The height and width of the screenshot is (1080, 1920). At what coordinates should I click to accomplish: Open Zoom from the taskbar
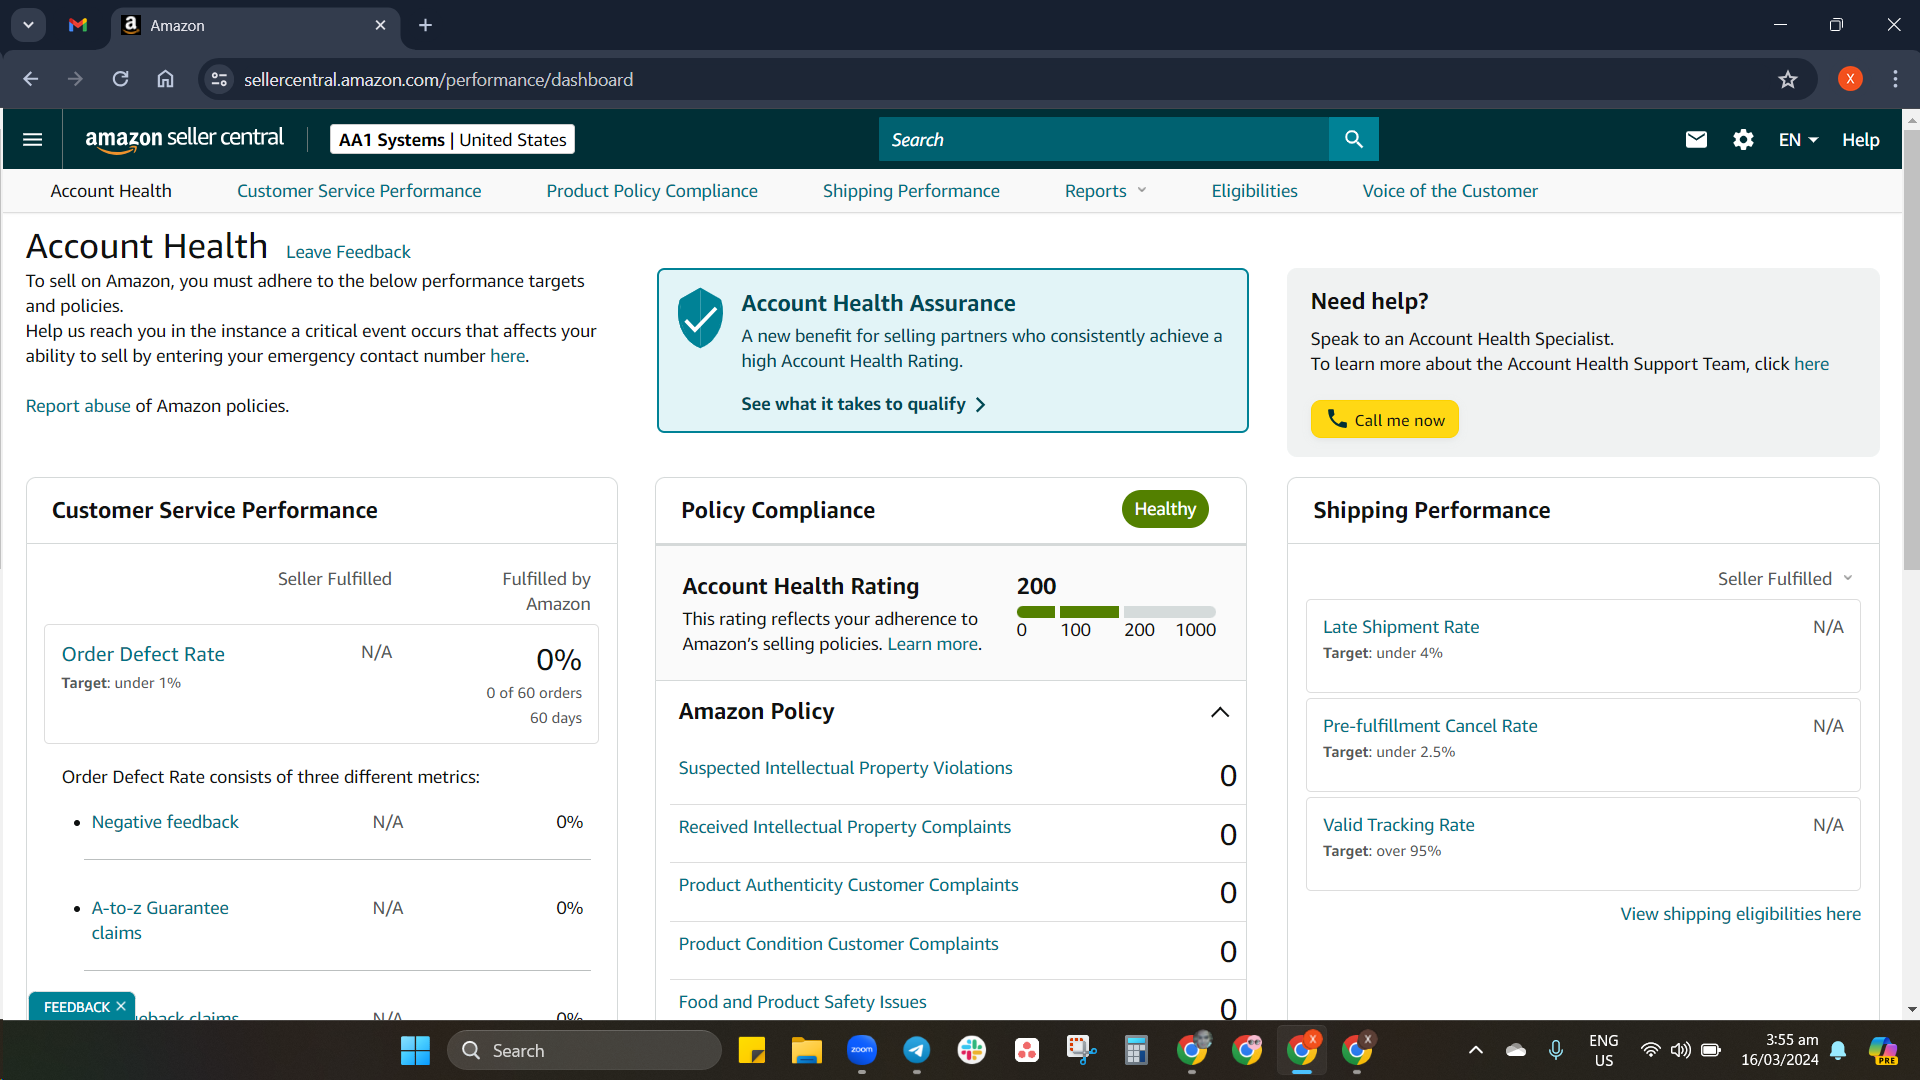pos(861,1050)
